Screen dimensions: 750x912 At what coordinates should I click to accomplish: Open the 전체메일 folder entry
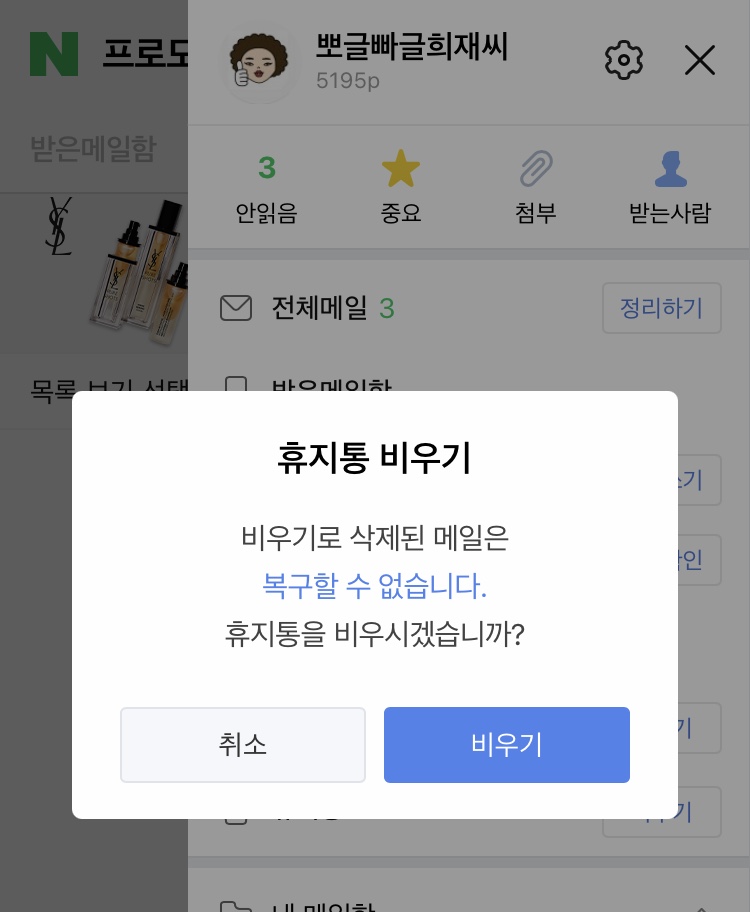[319, 308]
